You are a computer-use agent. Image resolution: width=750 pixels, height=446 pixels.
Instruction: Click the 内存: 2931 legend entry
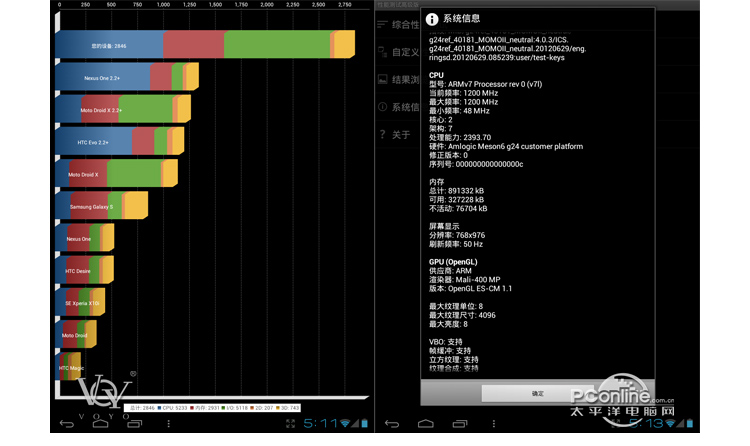pos(205,408)
